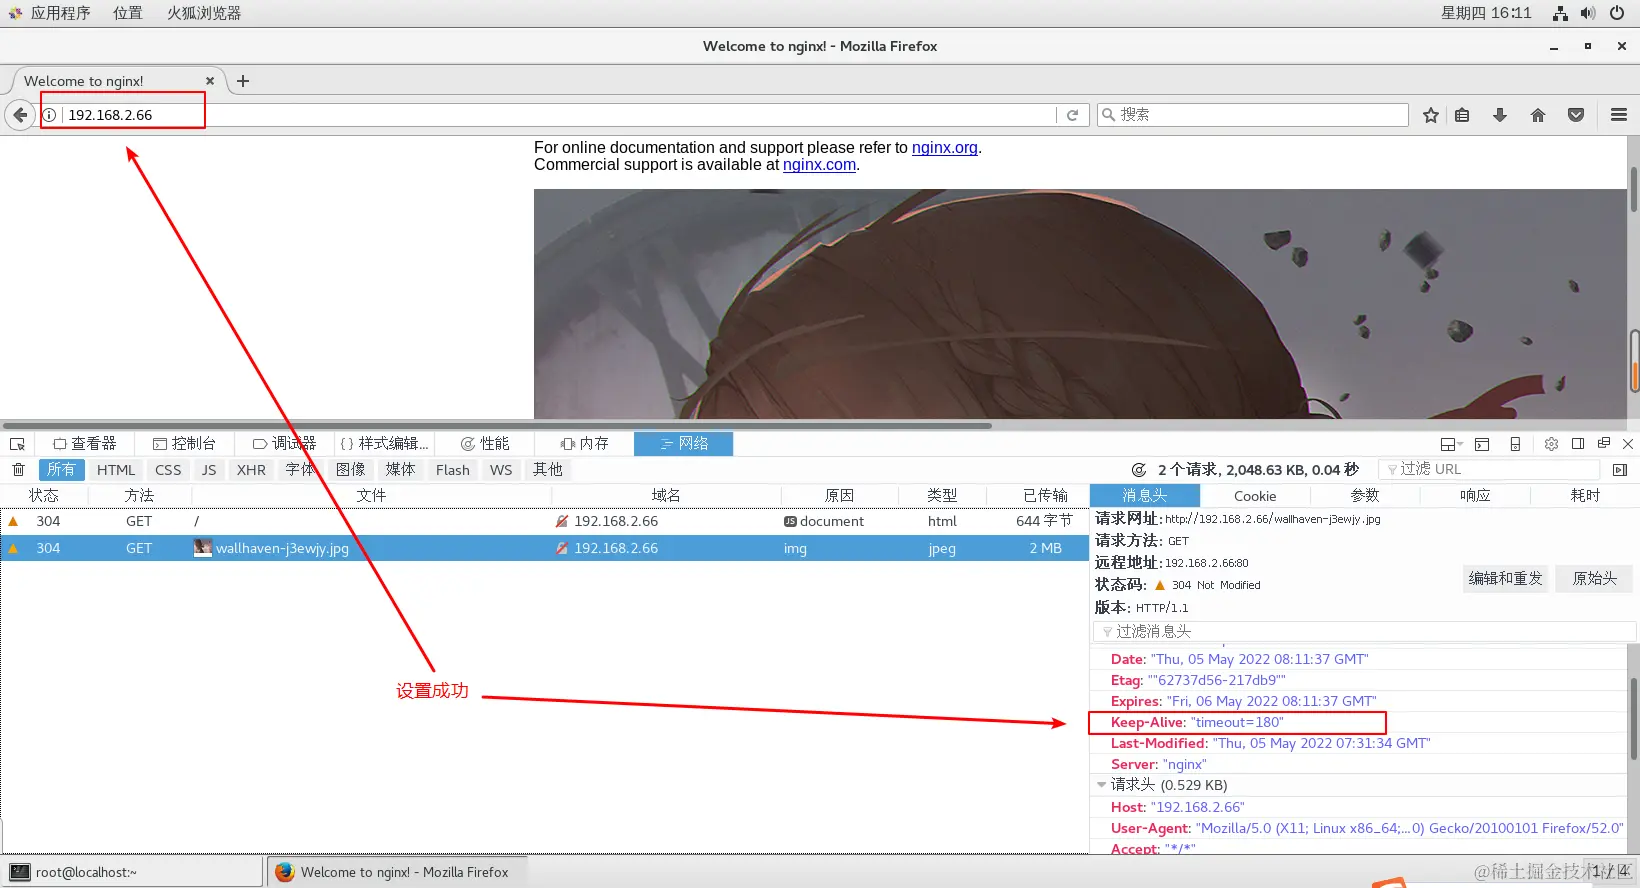Dock devtools to side of window
This screenshot has height=888, width=1640.
[x=1578, y=444]
